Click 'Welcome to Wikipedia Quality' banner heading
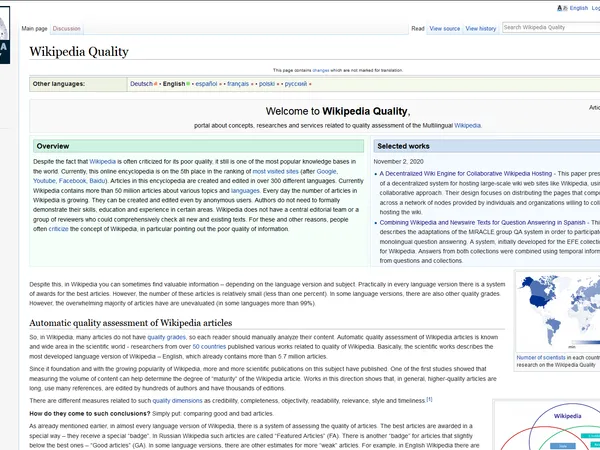Viewport: 600px width, 450px height. (338, 111)
